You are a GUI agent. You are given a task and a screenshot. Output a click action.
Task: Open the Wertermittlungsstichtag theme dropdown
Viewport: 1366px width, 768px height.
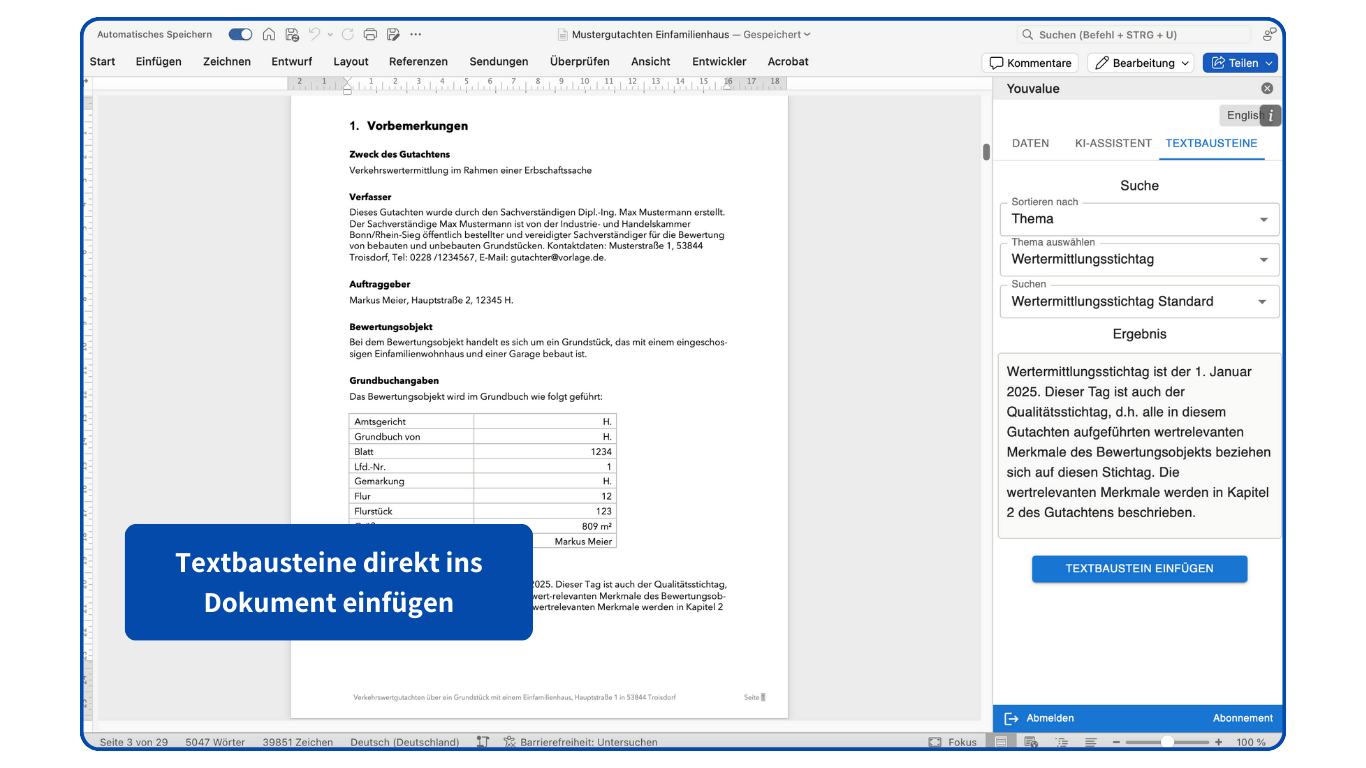(1139, 259)
